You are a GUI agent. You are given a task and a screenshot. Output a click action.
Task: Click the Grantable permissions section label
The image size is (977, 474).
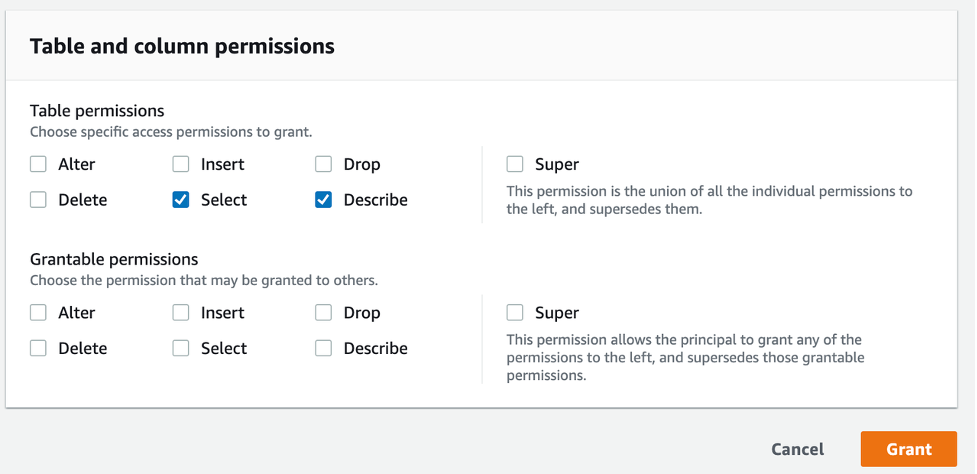[x=114, y=259]
